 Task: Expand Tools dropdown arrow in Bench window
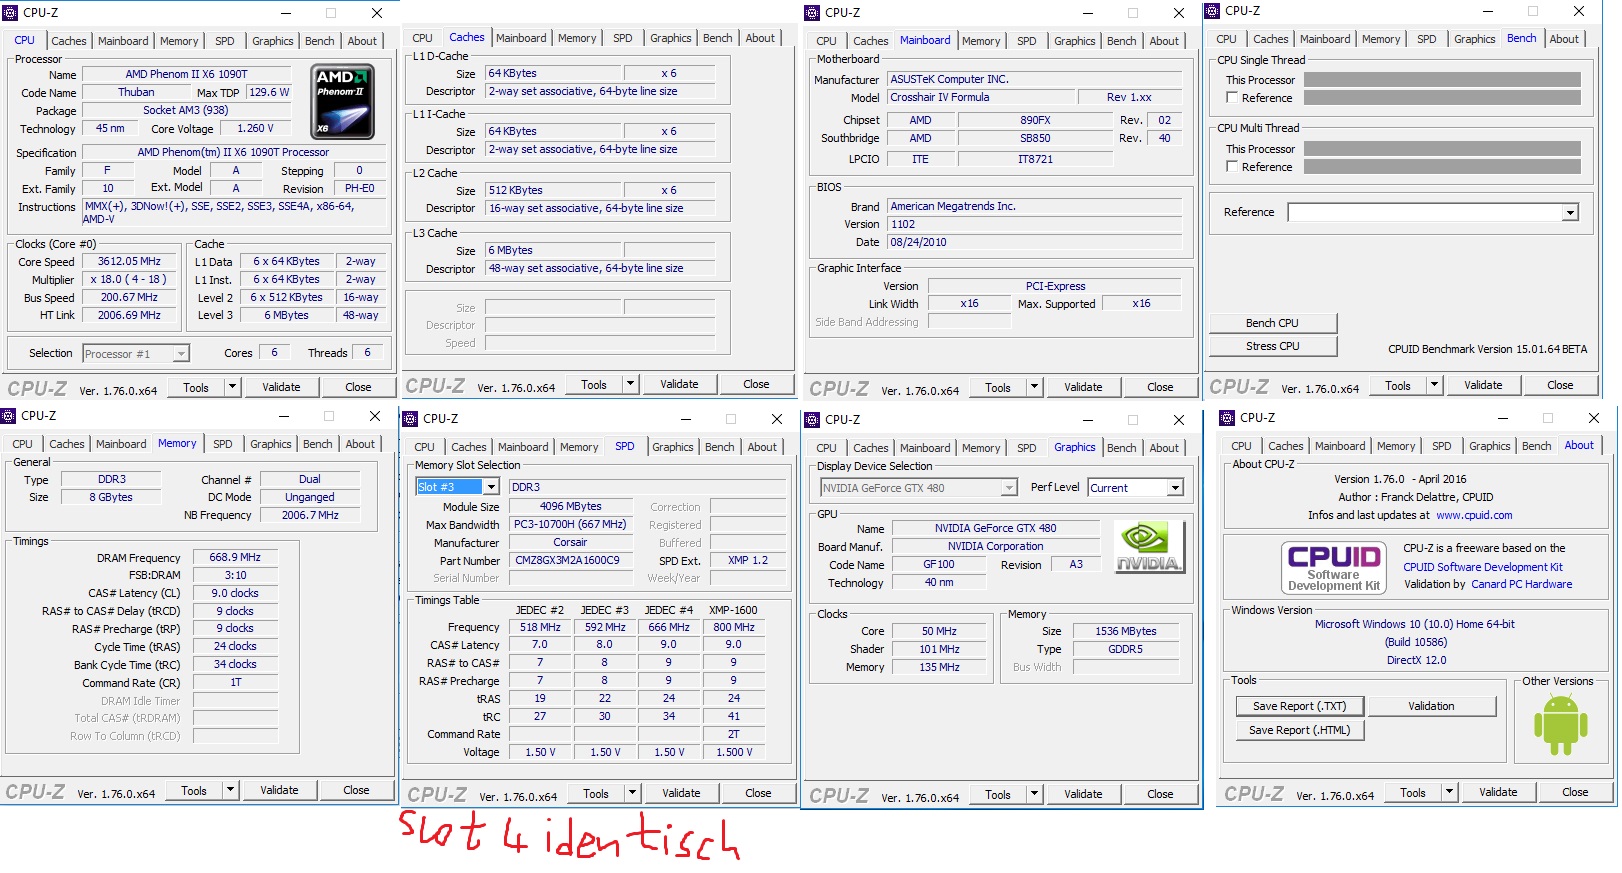click(x=1434, y=385)
